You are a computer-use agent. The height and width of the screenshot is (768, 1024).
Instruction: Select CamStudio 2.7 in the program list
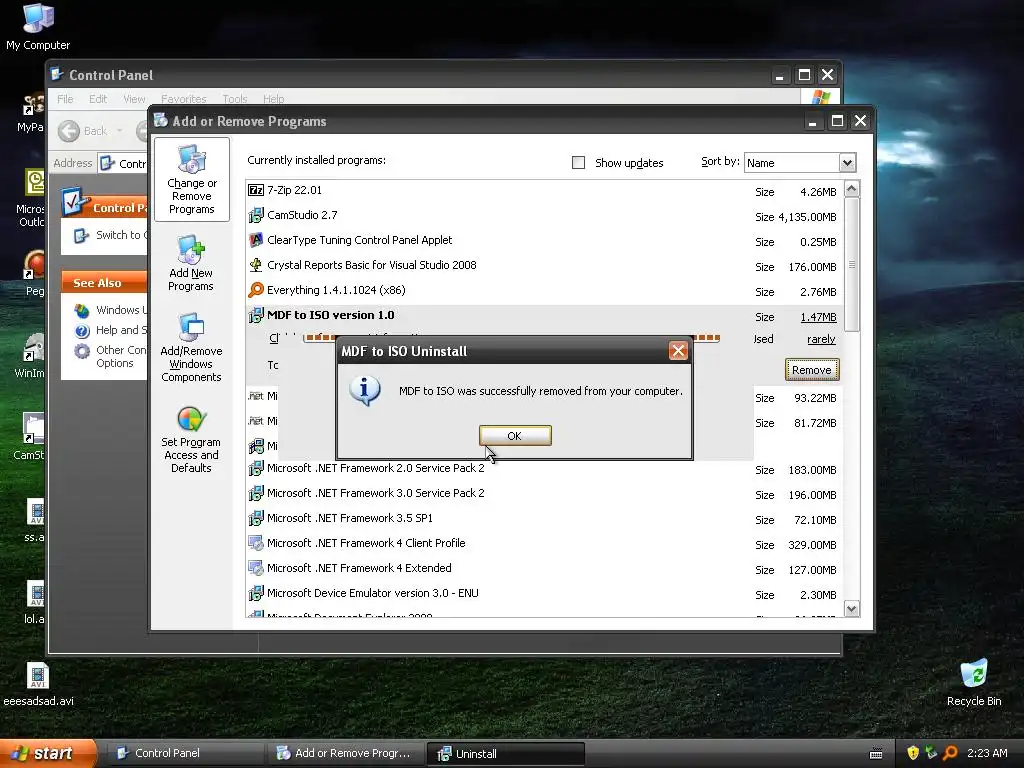click(545, 216)
